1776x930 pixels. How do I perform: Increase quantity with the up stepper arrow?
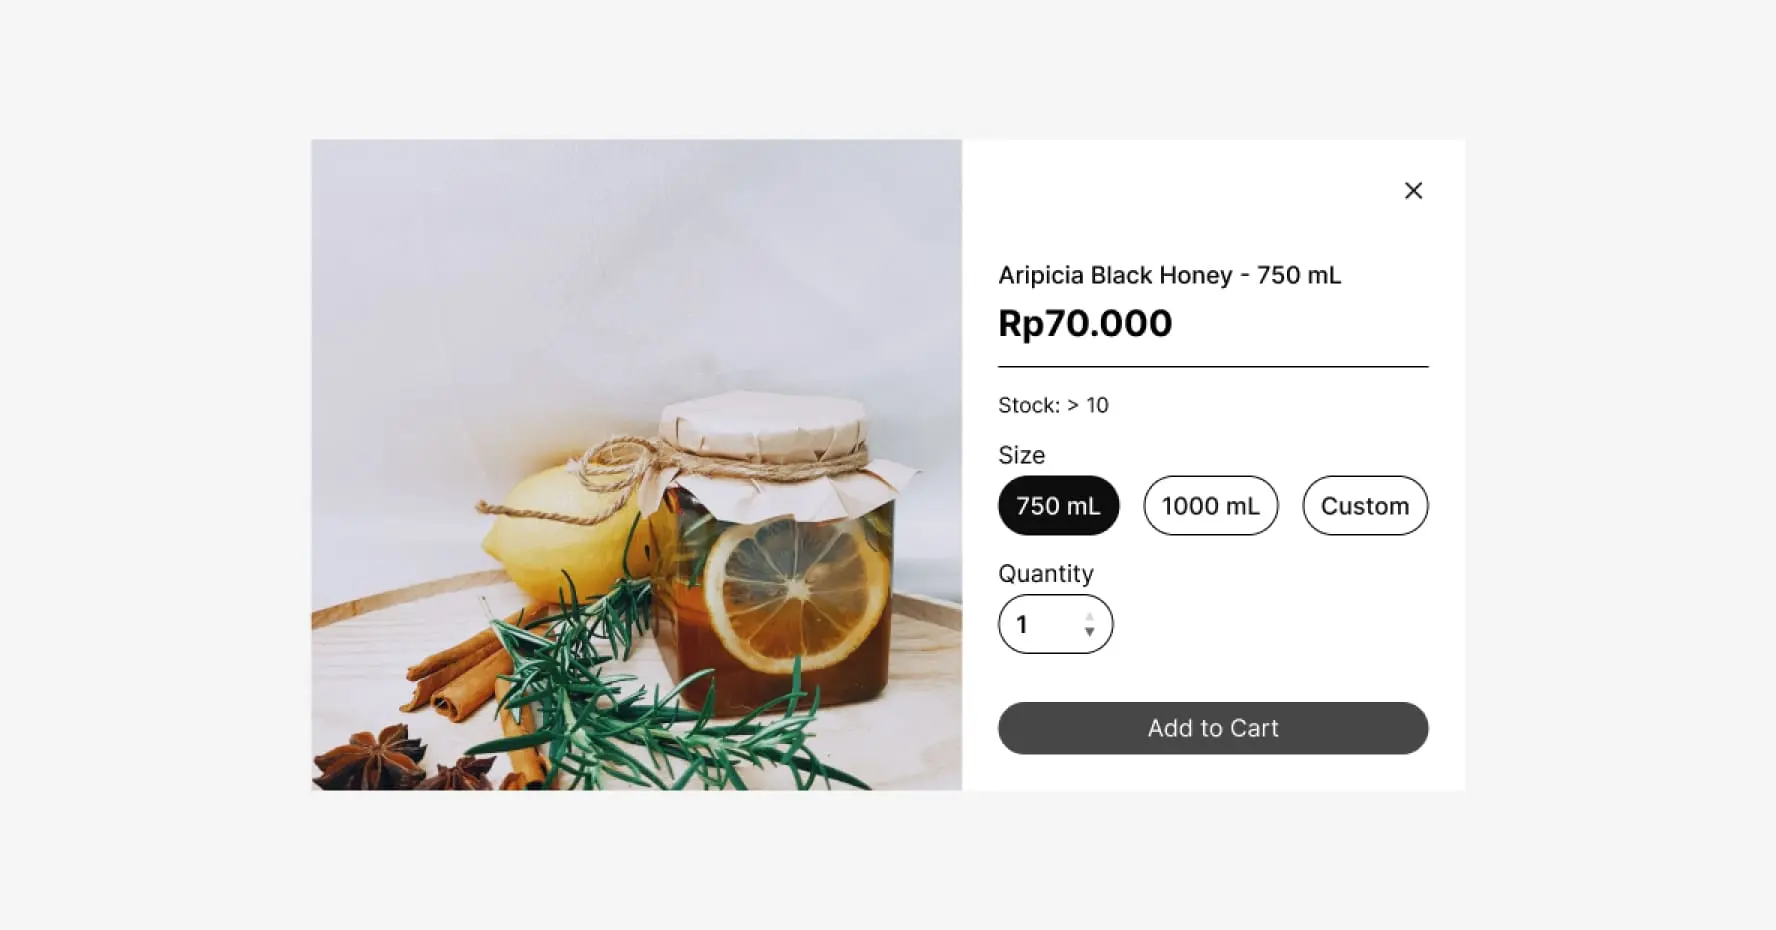coord(1089,617)
